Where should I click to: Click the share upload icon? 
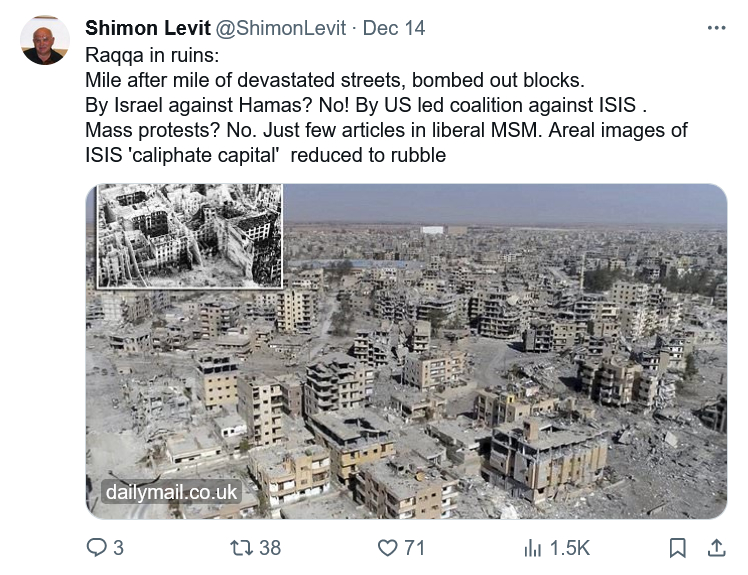(x=716, y=547)
